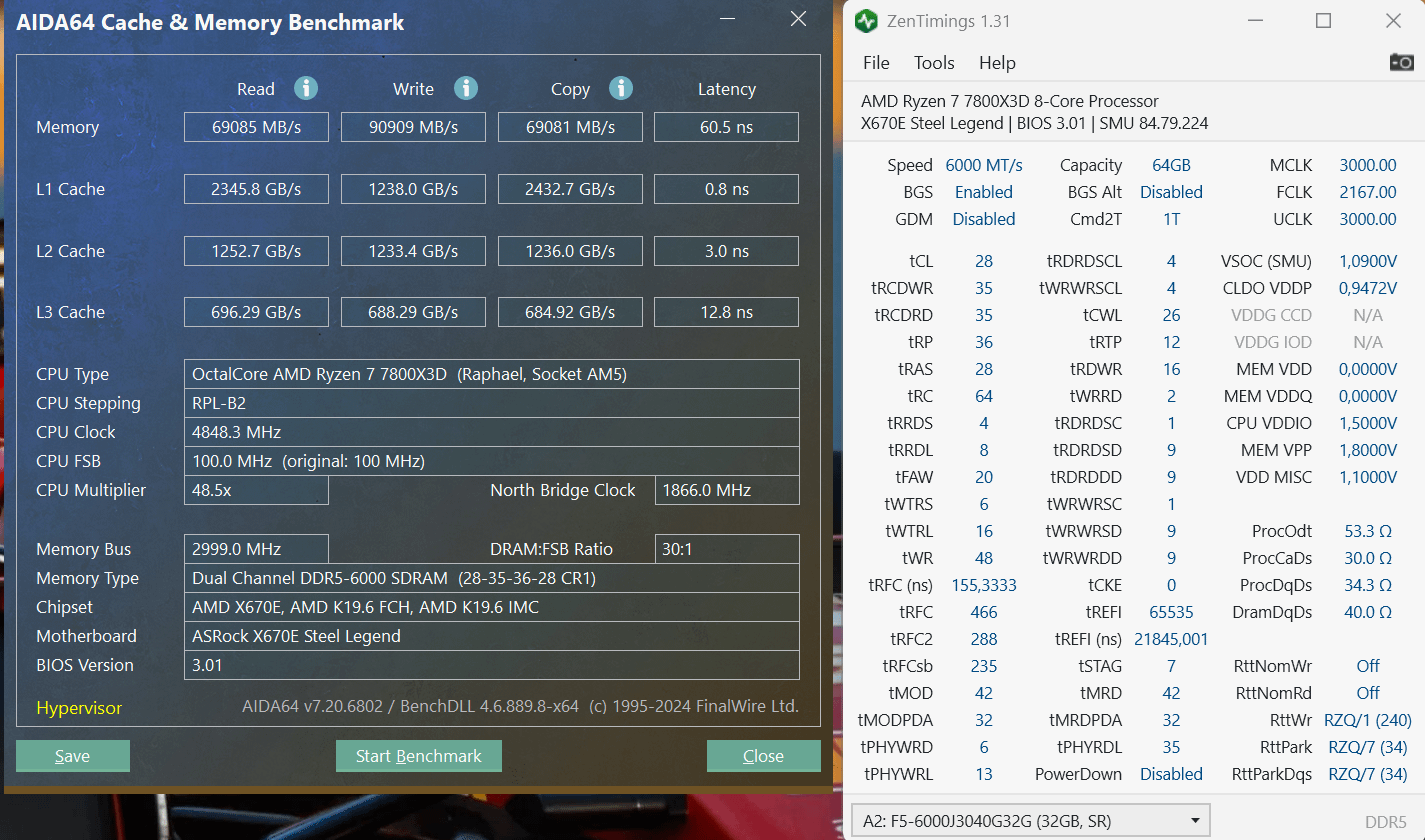Select L2 Cache Read value 1252.7 GB/s

tap(257, 251)
